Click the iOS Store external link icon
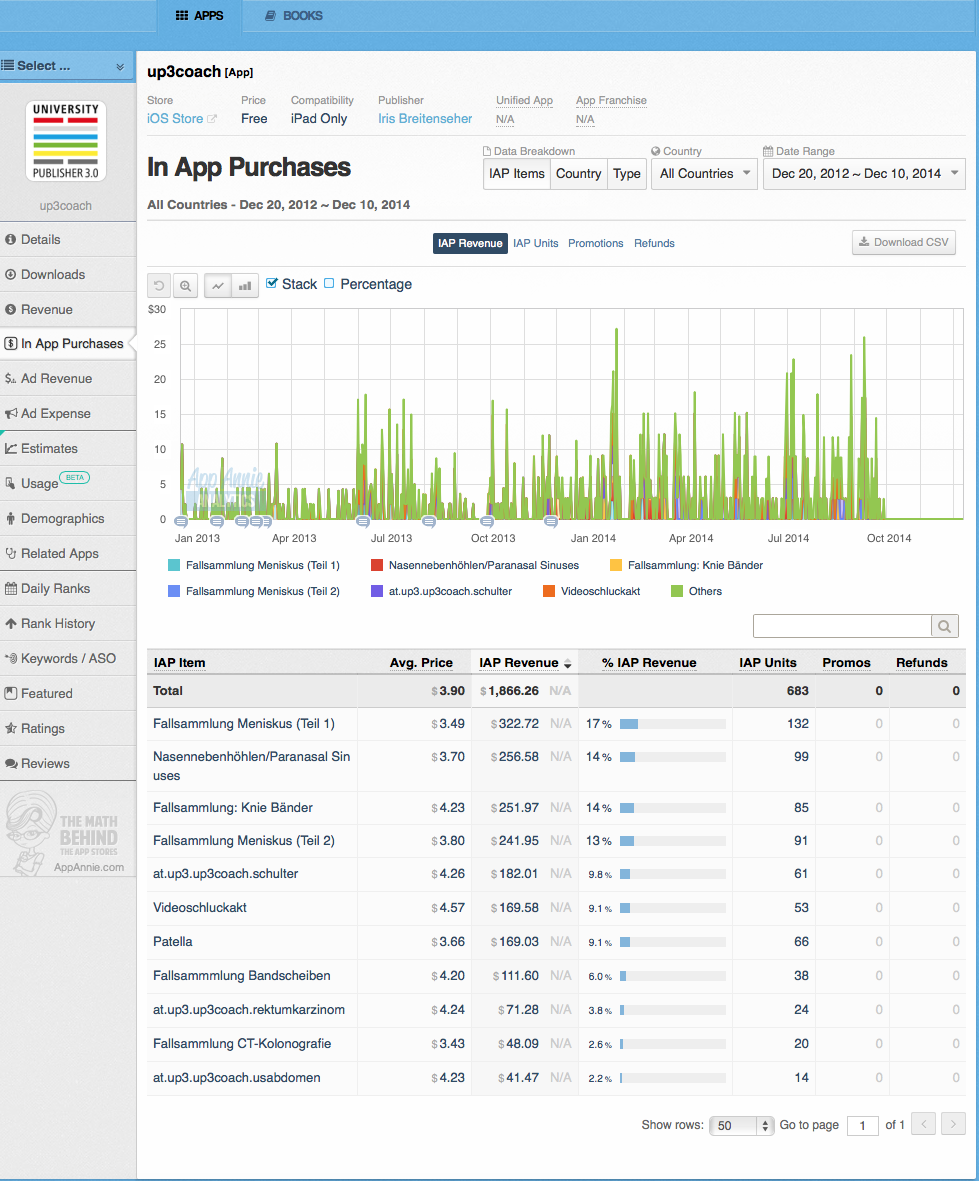This screenshot has height=1181, width=979. [212, 119]
